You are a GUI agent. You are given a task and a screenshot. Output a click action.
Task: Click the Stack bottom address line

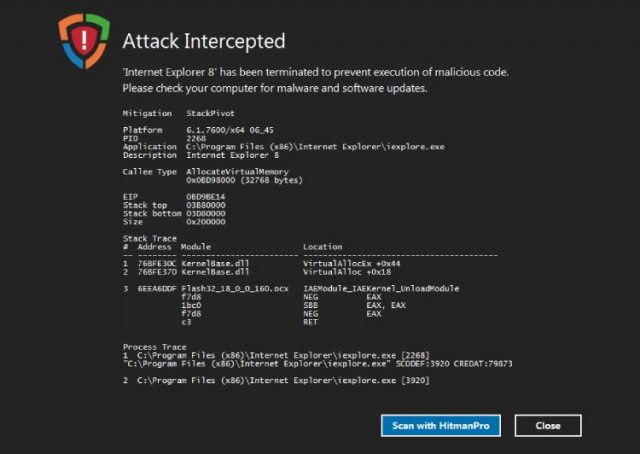(x=174, y=214)
